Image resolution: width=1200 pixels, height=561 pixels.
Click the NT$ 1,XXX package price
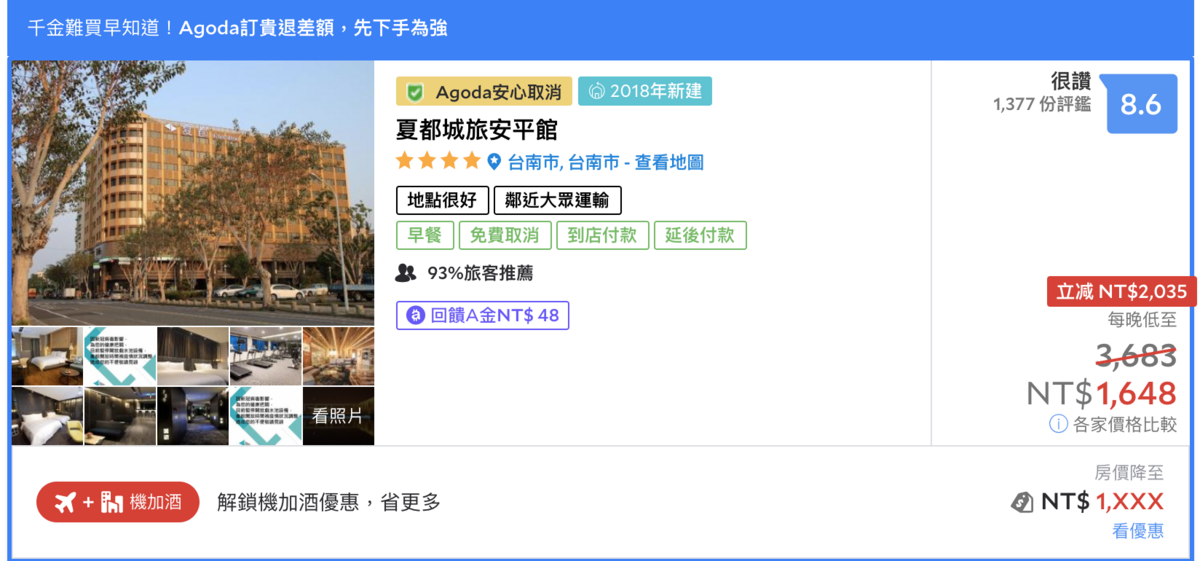pos(1102,502)
